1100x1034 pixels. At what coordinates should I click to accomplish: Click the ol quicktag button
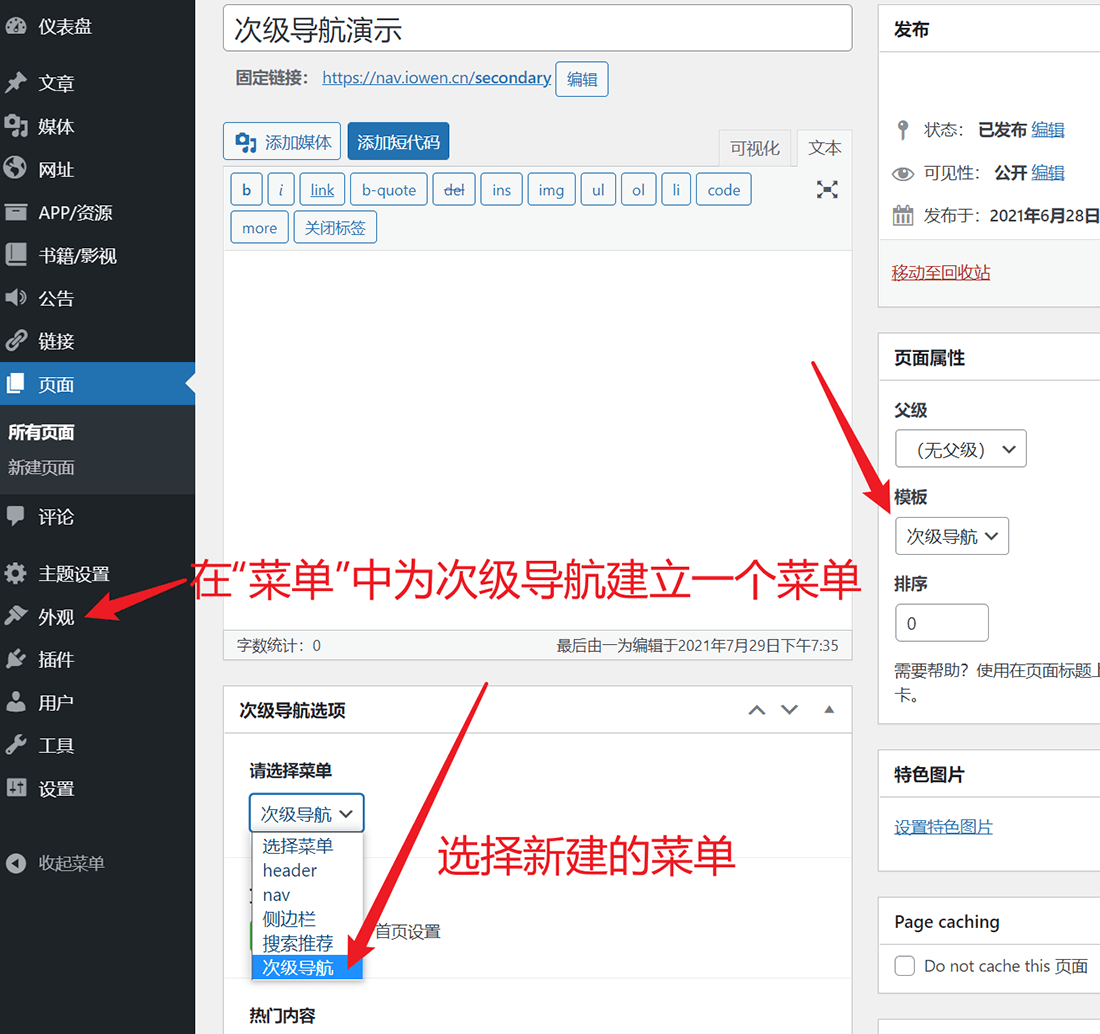[638, 189]
